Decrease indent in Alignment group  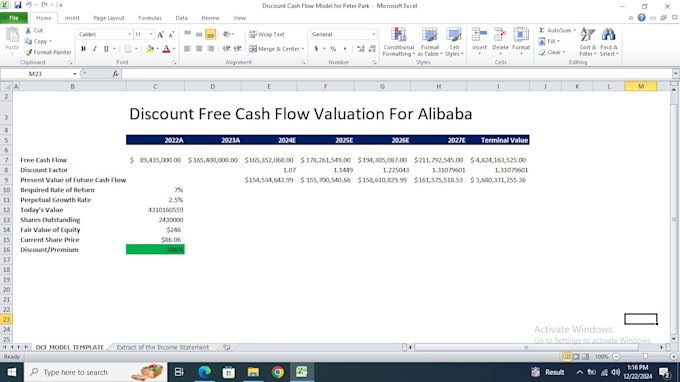pyautogui.click(x=226, y=49)
